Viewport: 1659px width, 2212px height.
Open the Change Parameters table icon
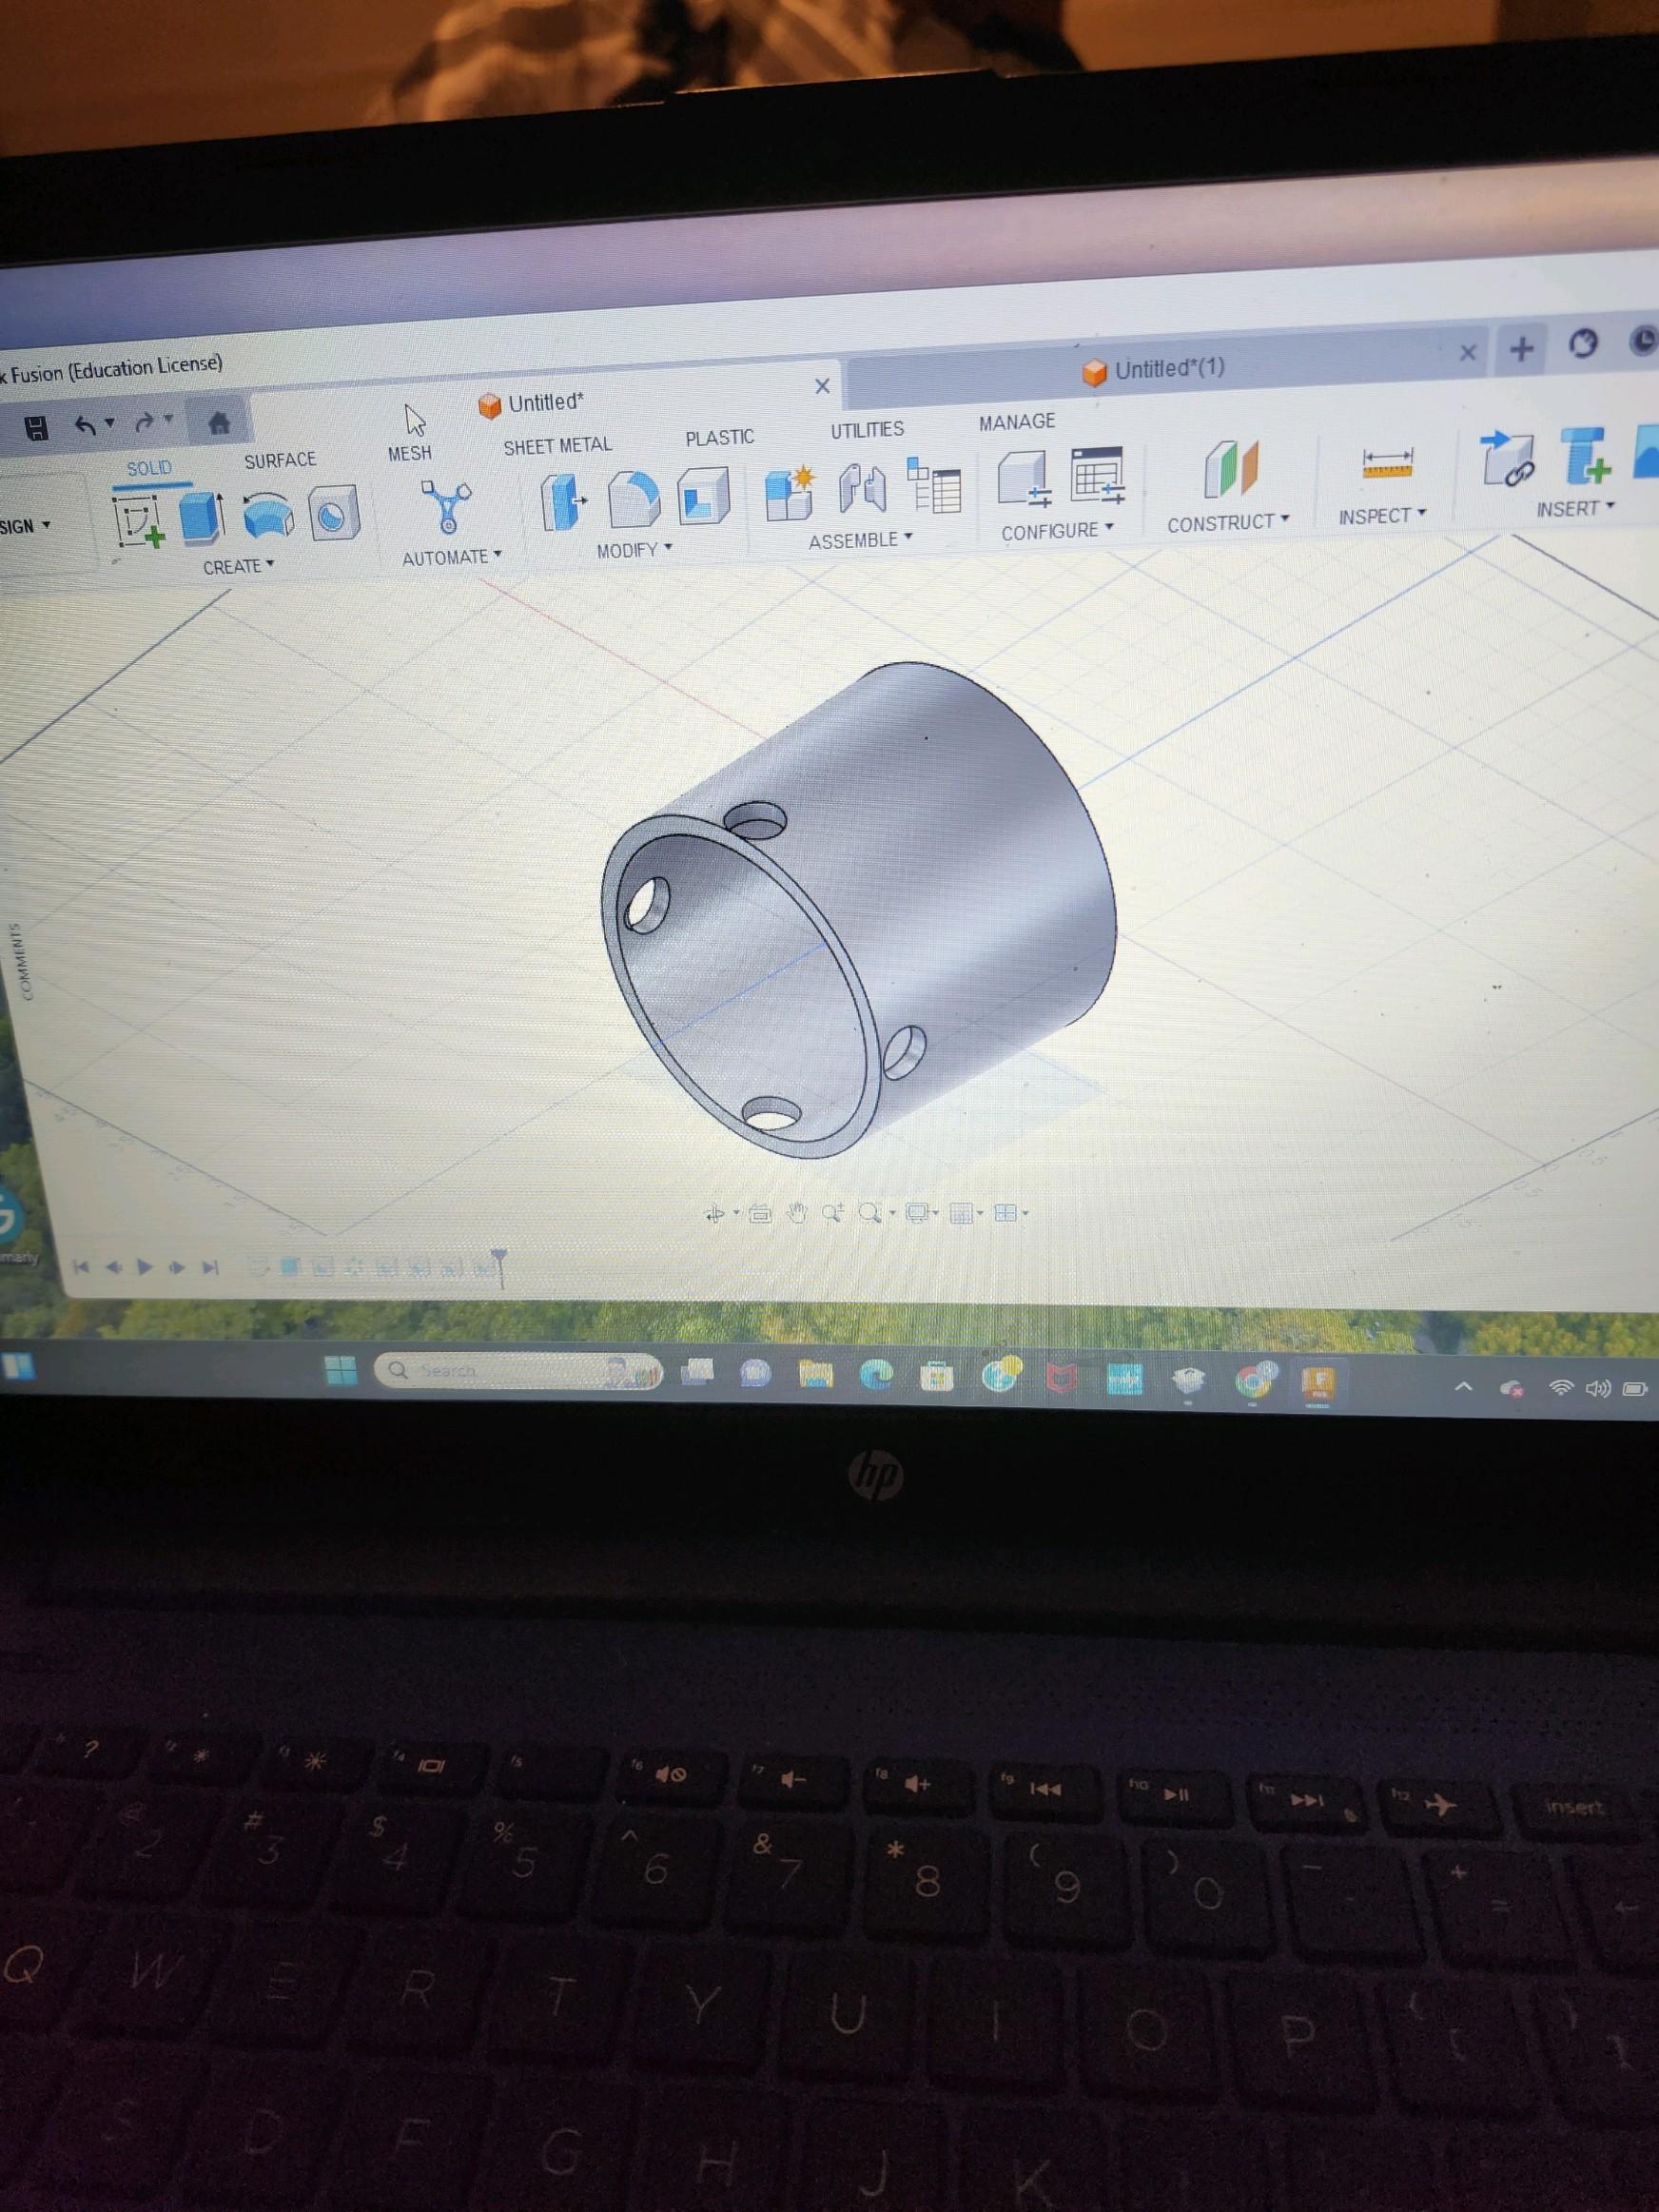pyautogui.click(x=1097, y=475)
